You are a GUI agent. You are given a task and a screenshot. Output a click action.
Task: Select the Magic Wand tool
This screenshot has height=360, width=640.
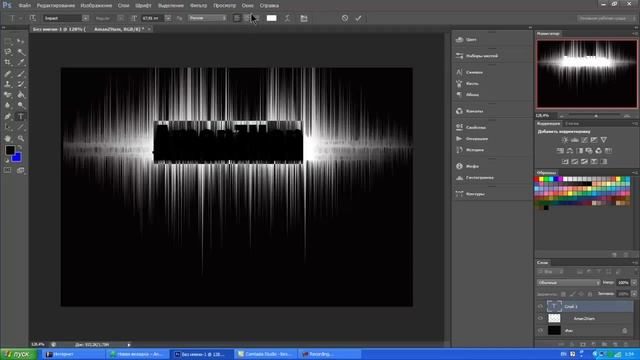click(x=20, y=52)
